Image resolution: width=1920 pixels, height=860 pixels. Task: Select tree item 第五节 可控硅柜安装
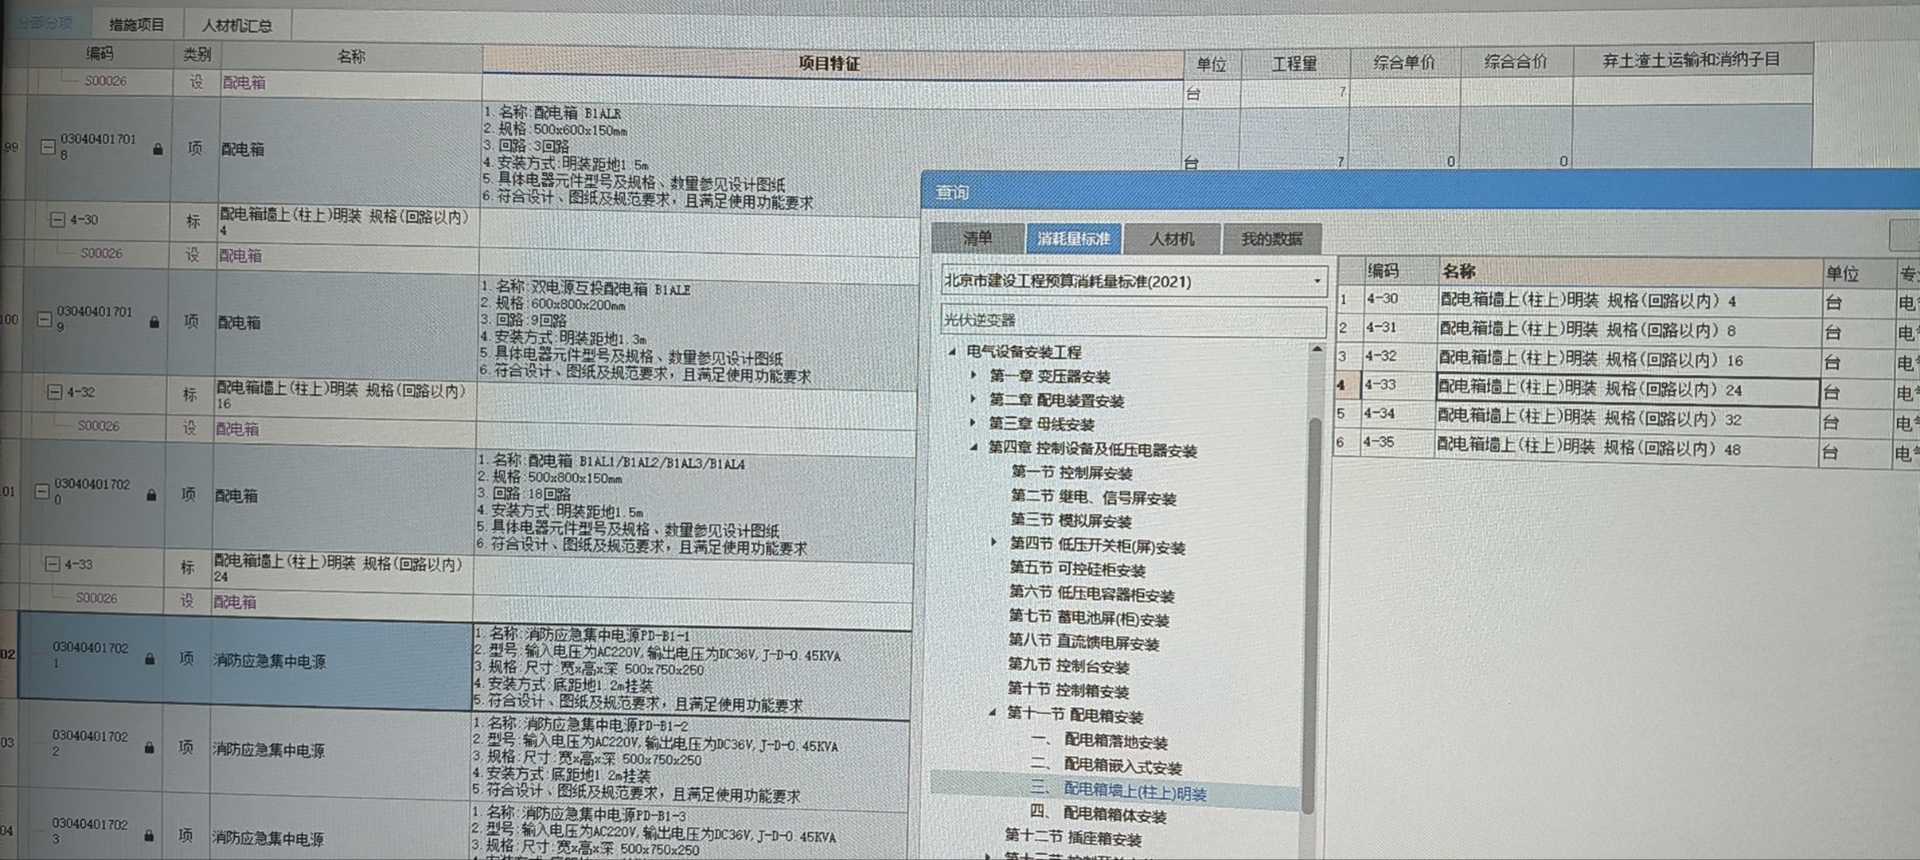click(x=1077, y=568)
